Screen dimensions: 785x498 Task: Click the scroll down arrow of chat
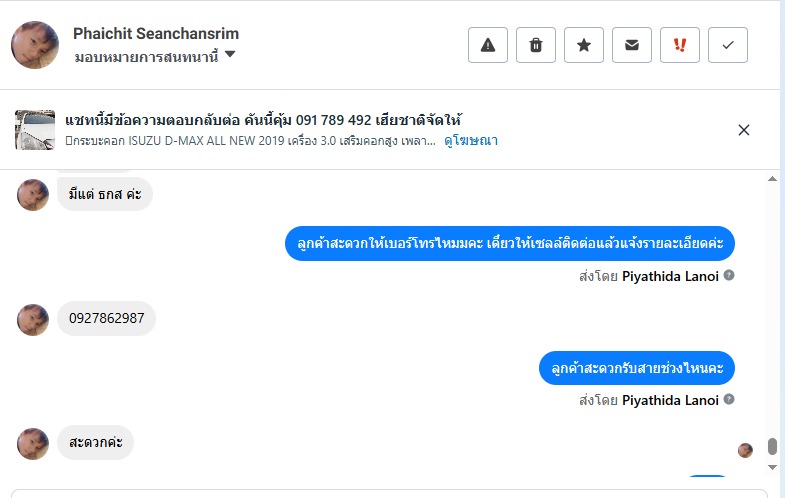772,466
